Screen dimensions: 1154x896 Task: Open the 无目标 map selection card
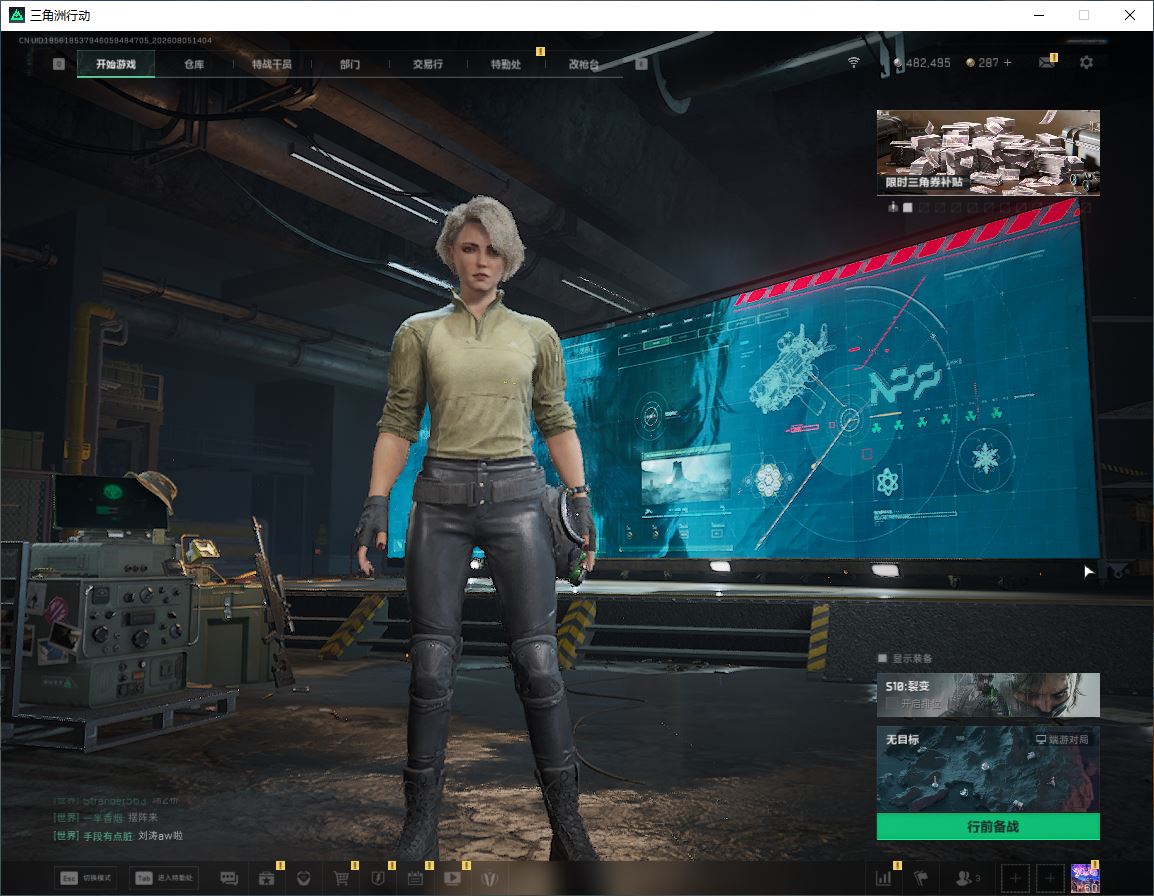point(988,769)
